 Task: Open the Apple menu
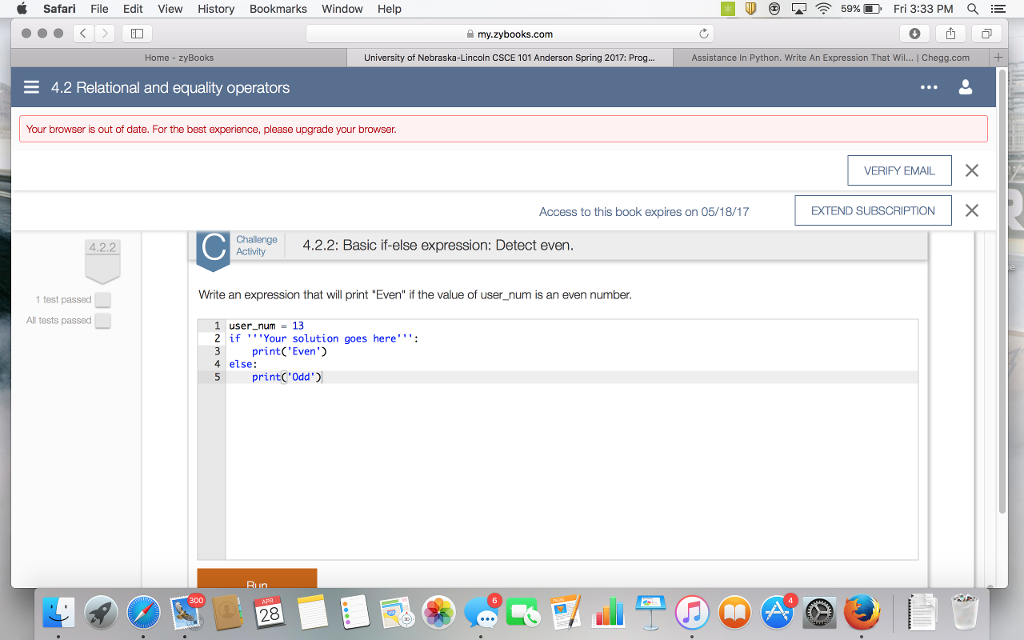(22, 8)
